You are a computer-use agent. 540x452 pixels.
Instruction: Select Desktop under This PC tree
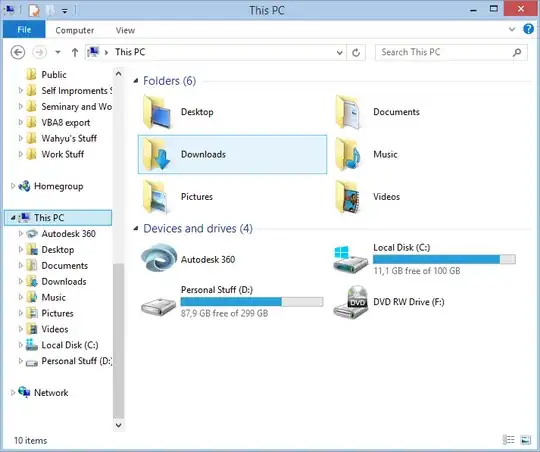[x=58, y=249]
